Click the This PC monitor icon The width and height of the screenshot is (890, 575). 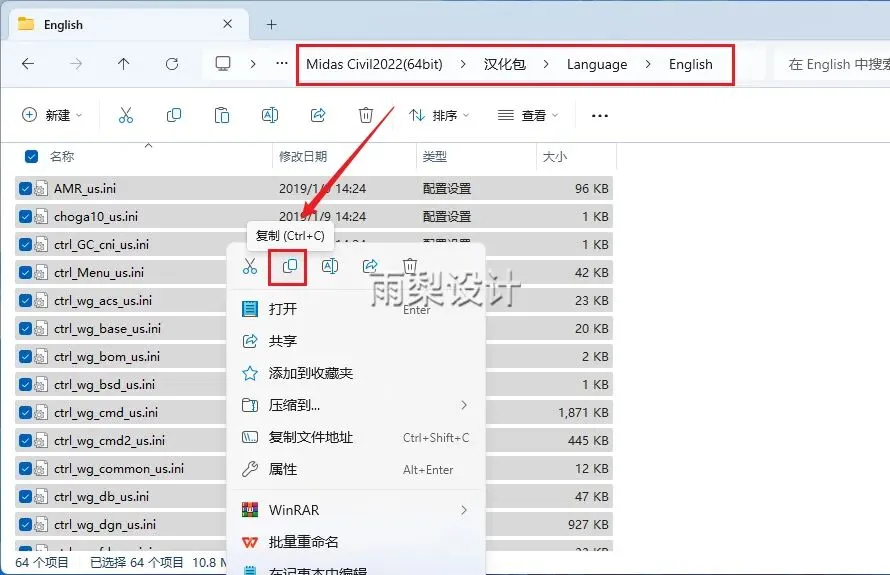point(223,63)
